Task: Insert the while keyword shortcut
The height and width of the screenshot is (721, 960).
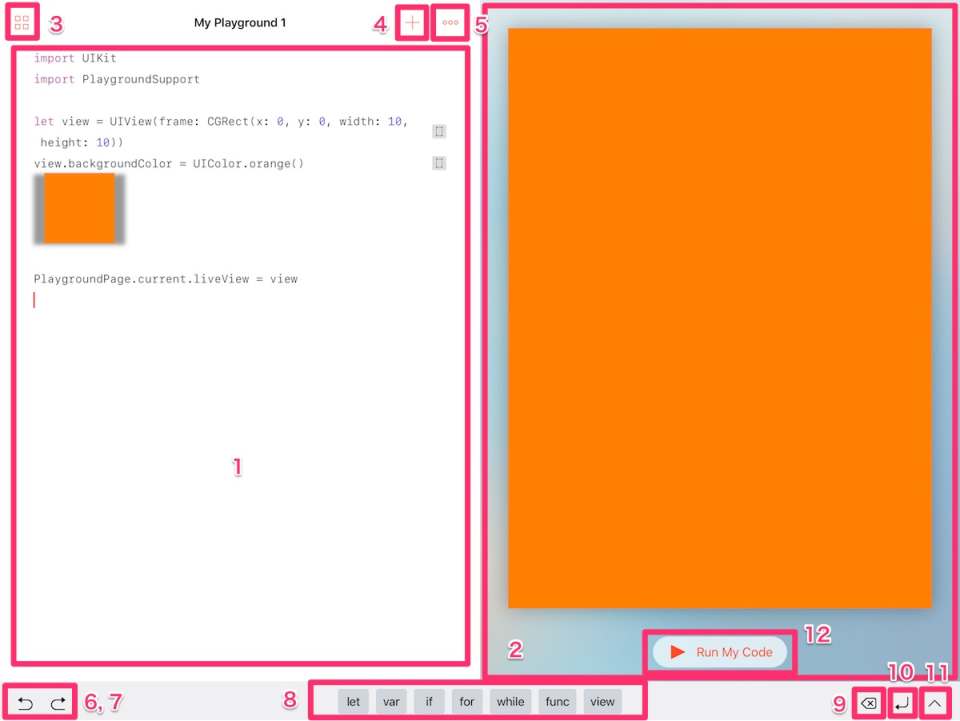Action: (x=510, y=701)
